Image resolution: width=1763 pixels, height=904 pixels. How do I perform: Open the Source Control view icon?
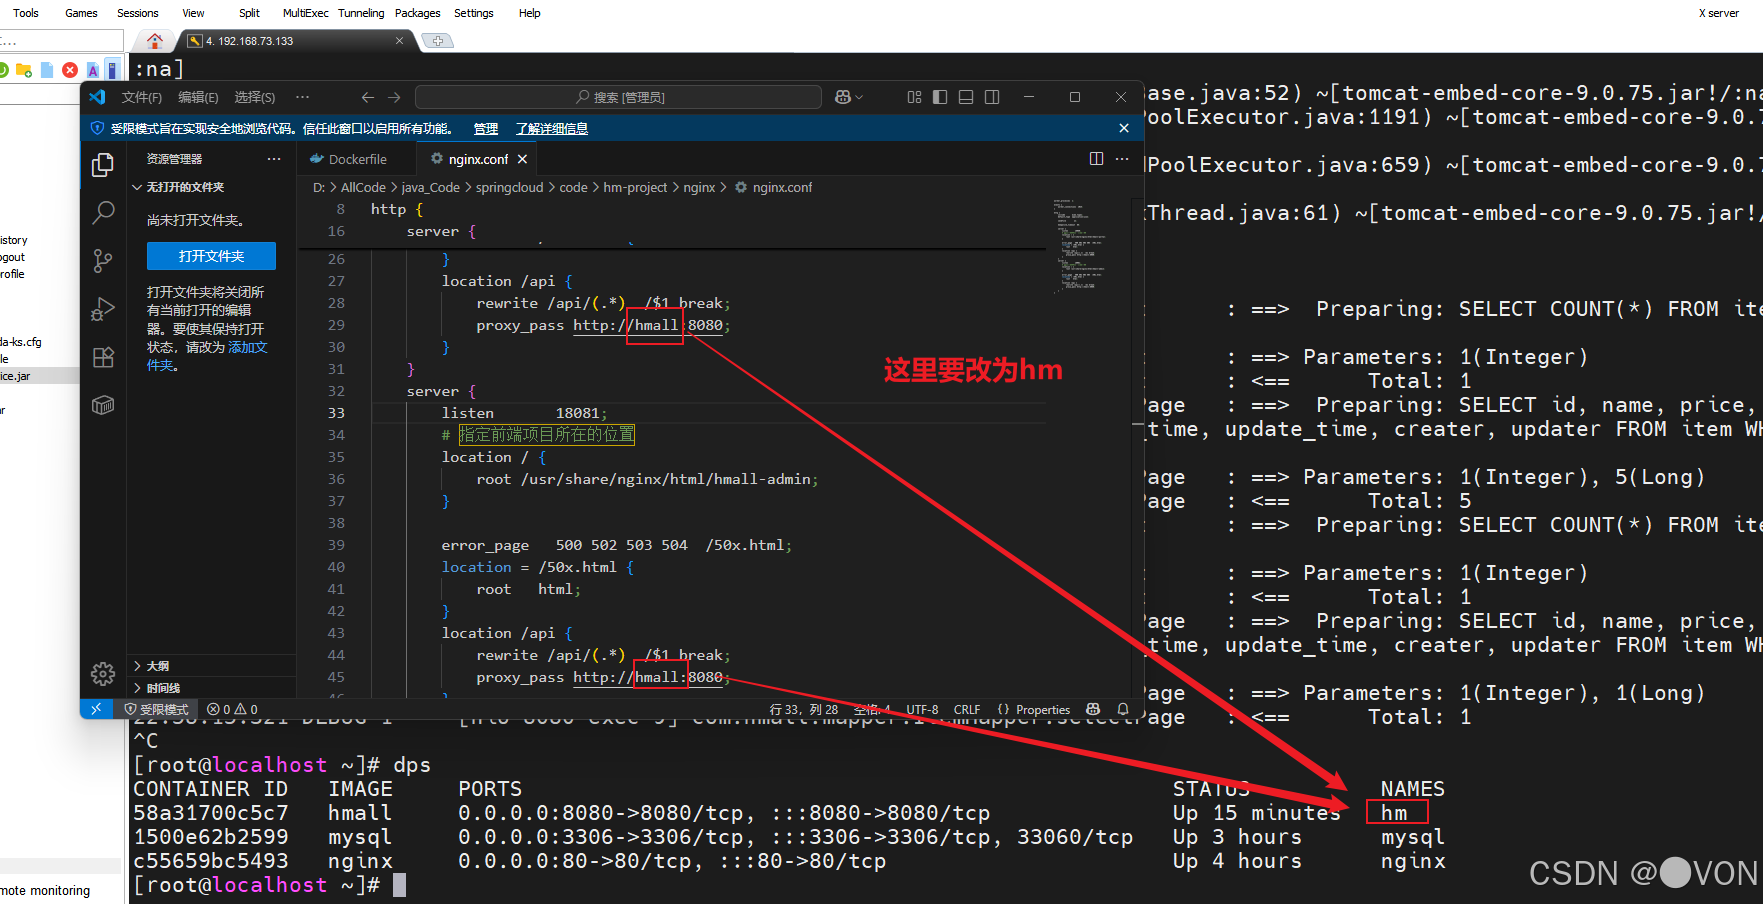click(103, 261)
